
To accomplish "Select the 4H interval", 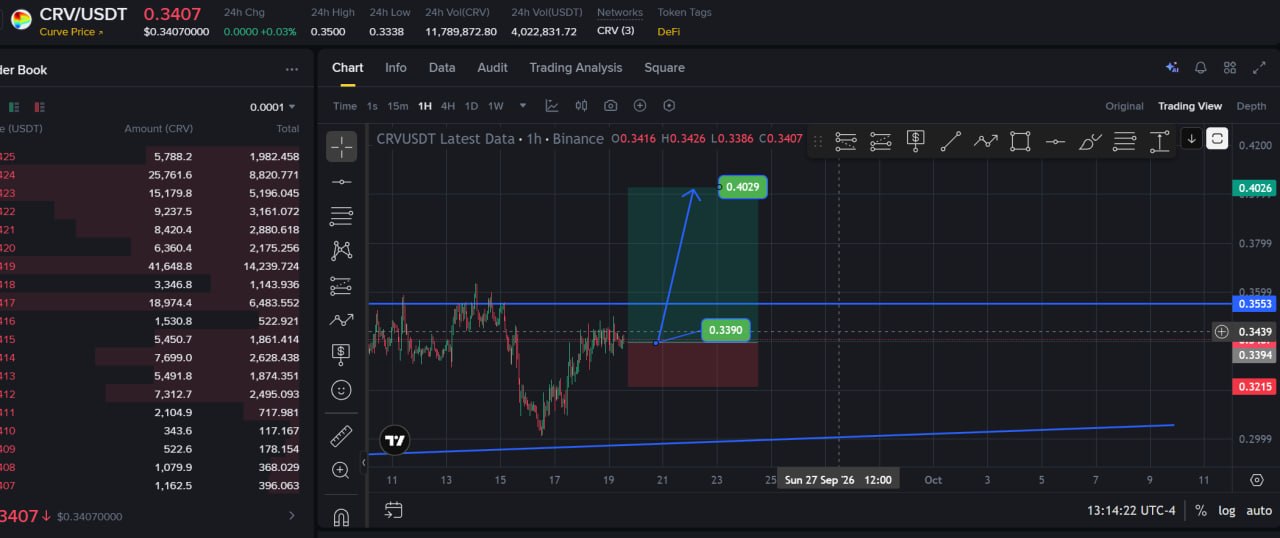I will click(448, 106).
